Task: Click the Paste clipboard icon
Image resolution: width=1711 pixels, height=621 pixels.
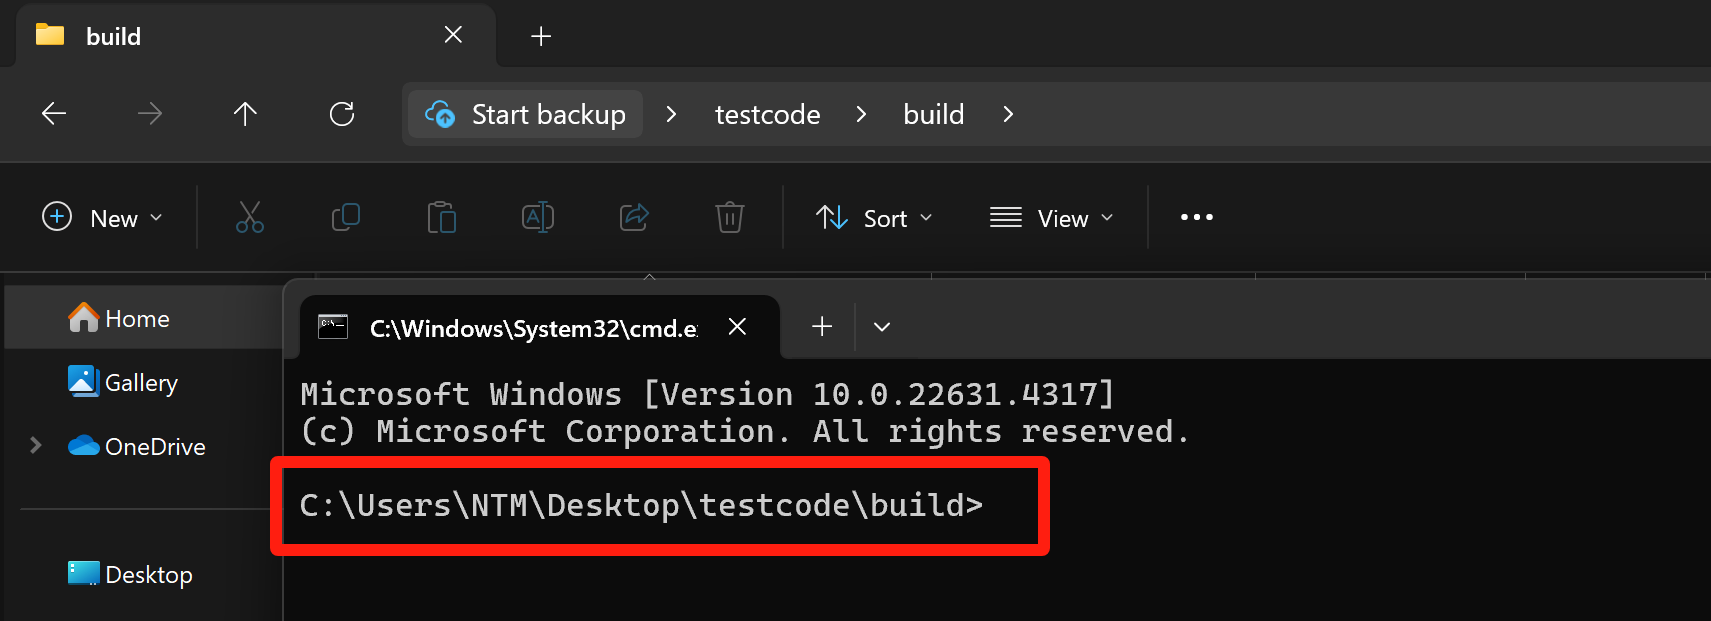Action: [442, 217]
